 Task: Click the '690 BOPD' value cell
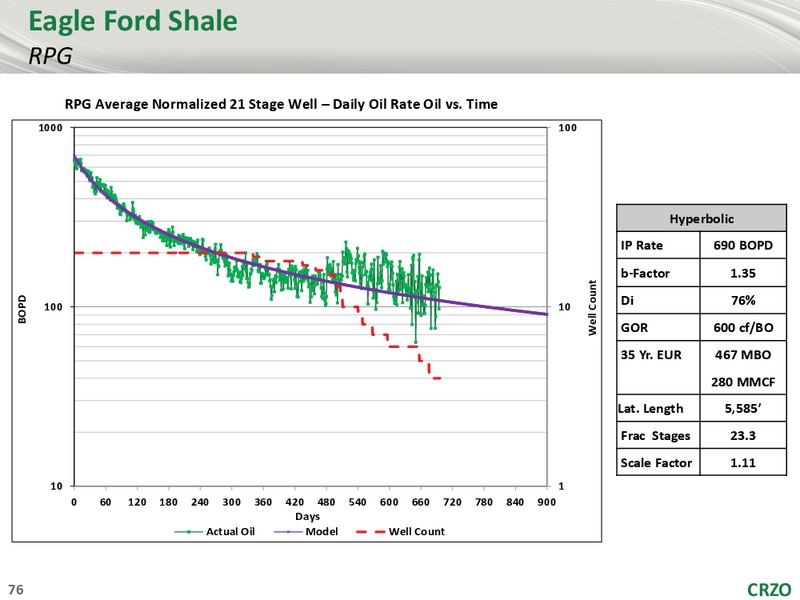point(743,245)
